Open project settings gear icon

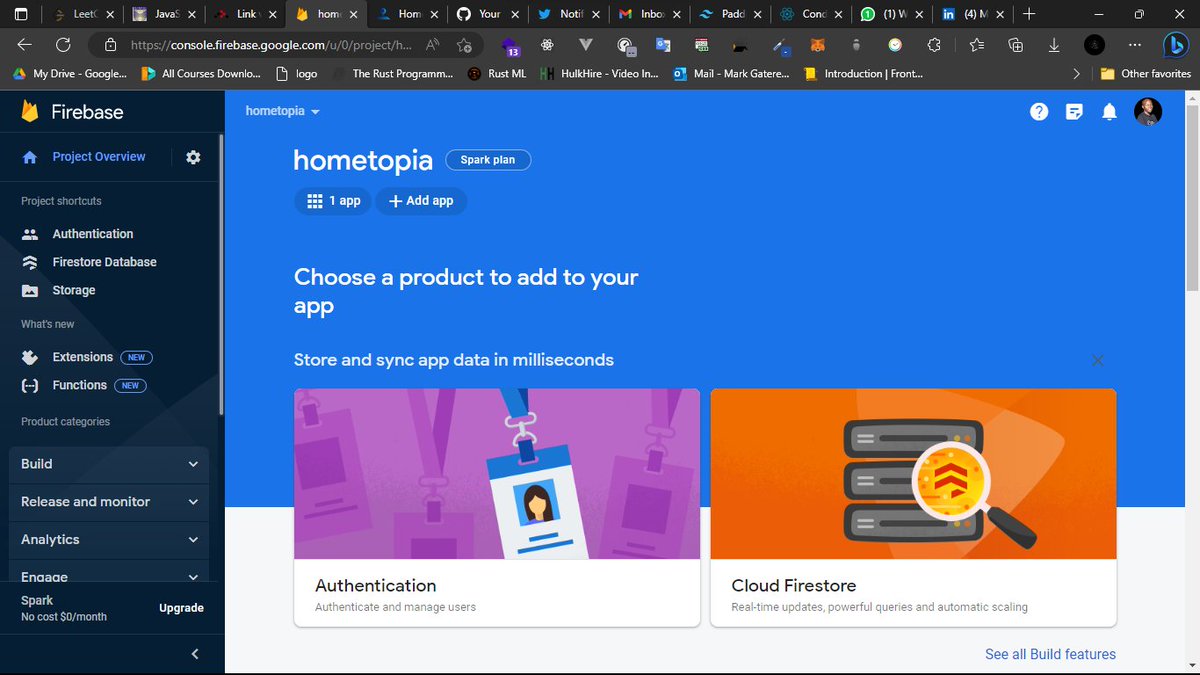pyautogui.click(x=193, y=157)
